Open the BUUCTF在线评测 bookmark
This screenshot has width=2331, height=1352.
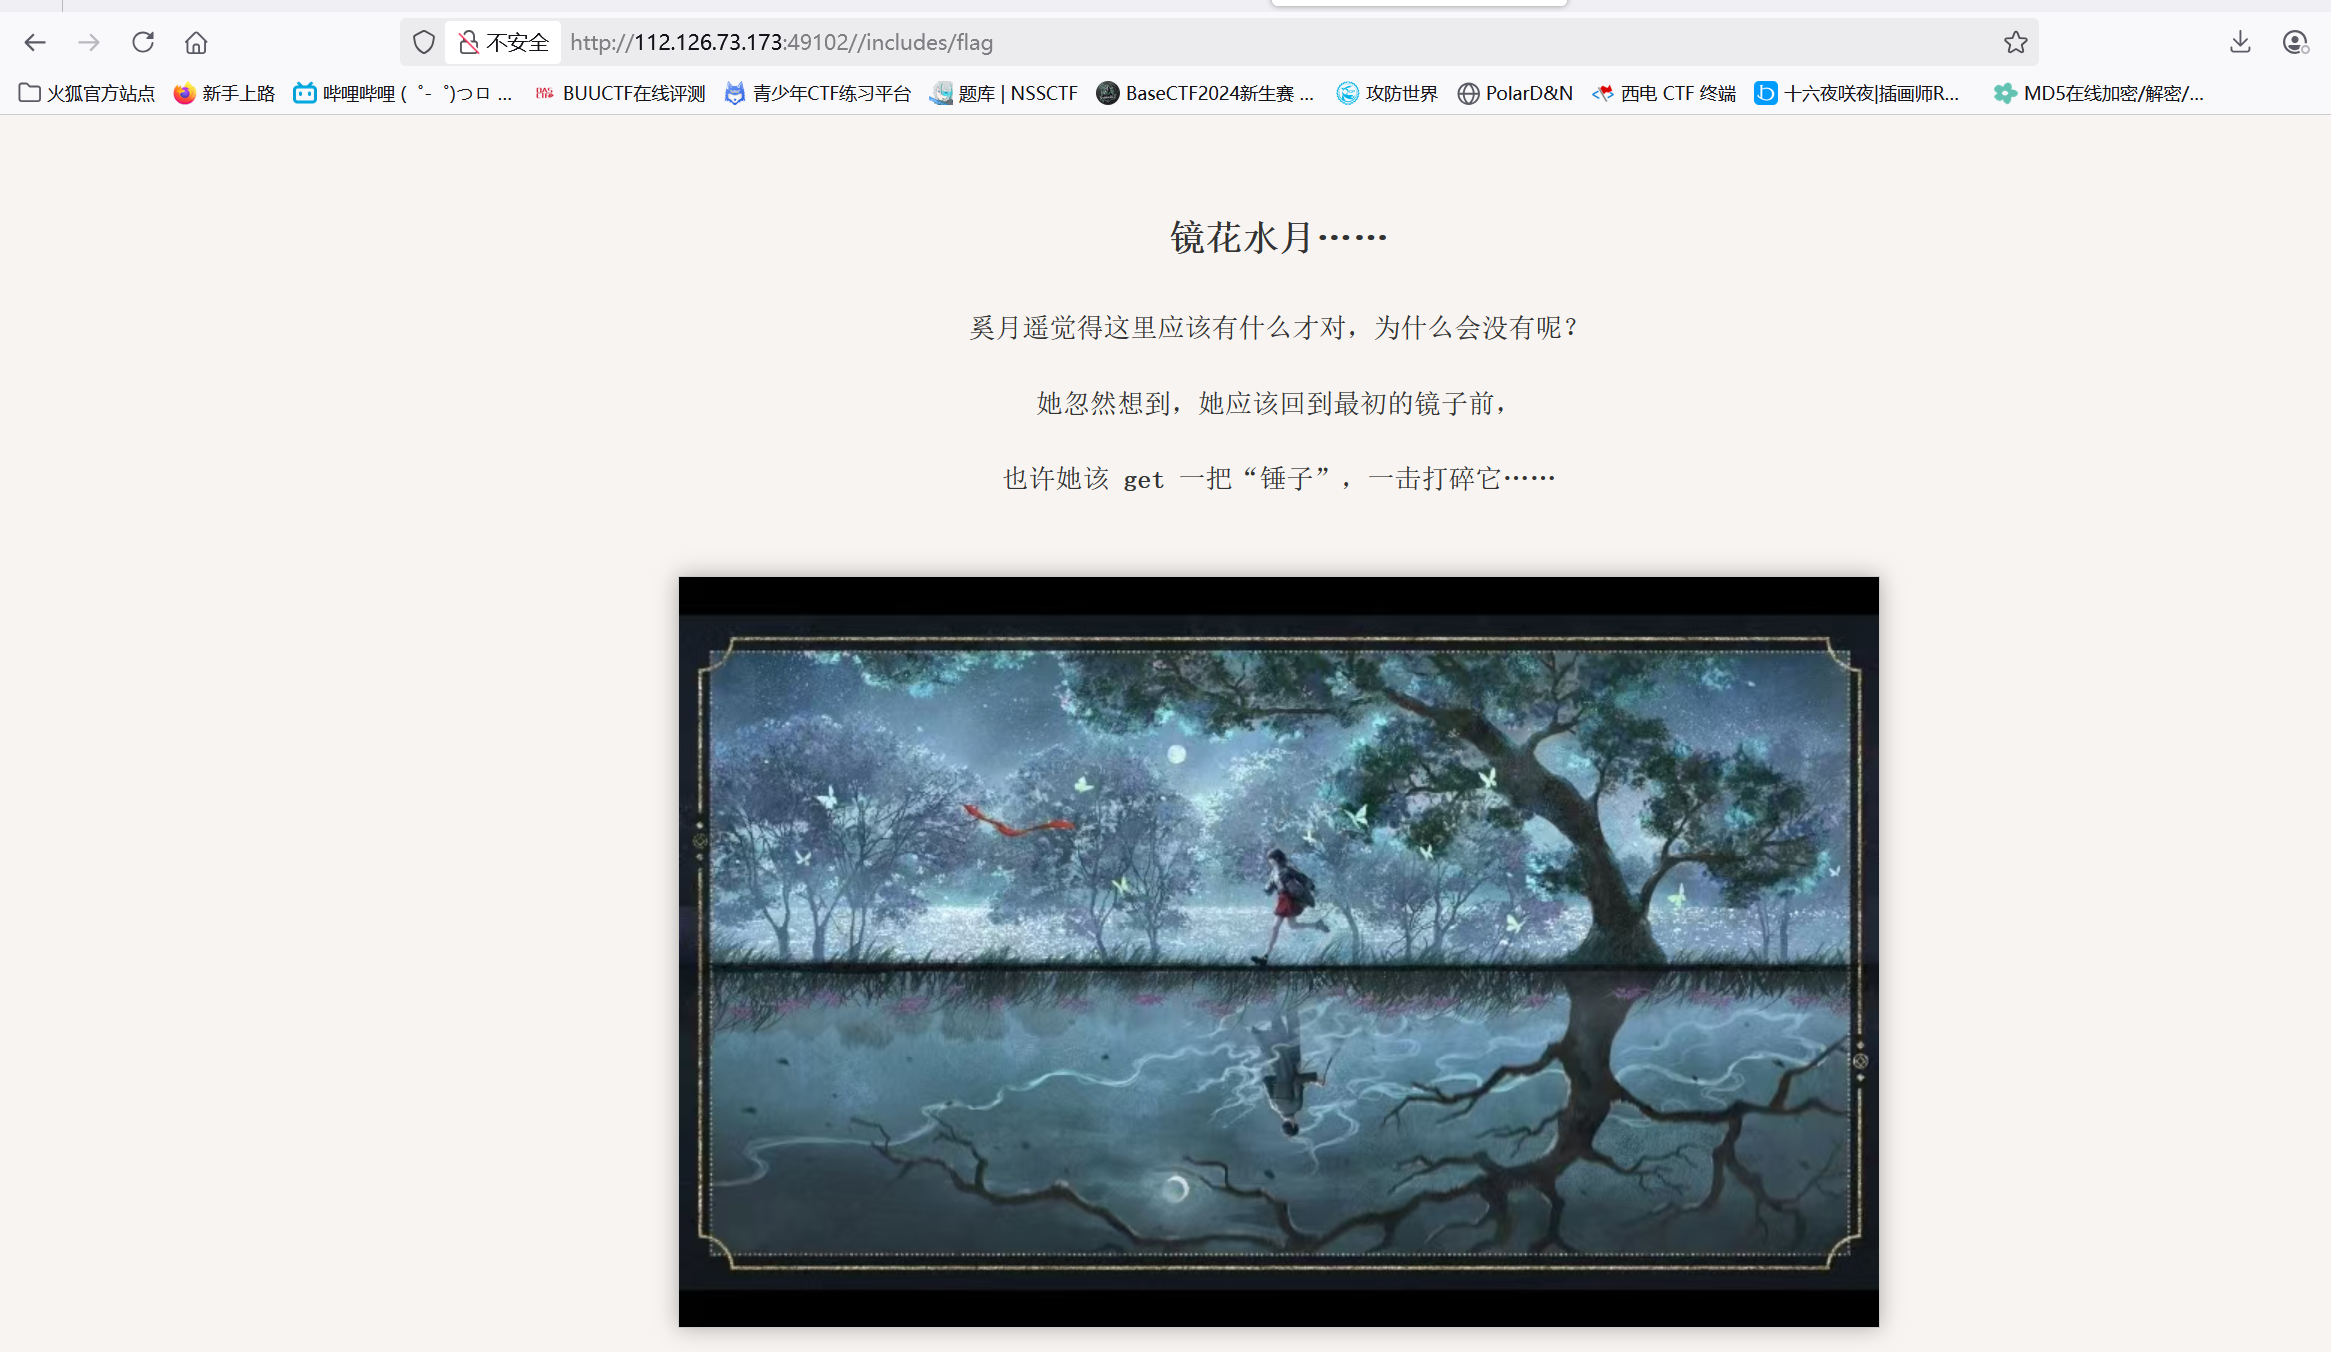click(x=620, y=93)
